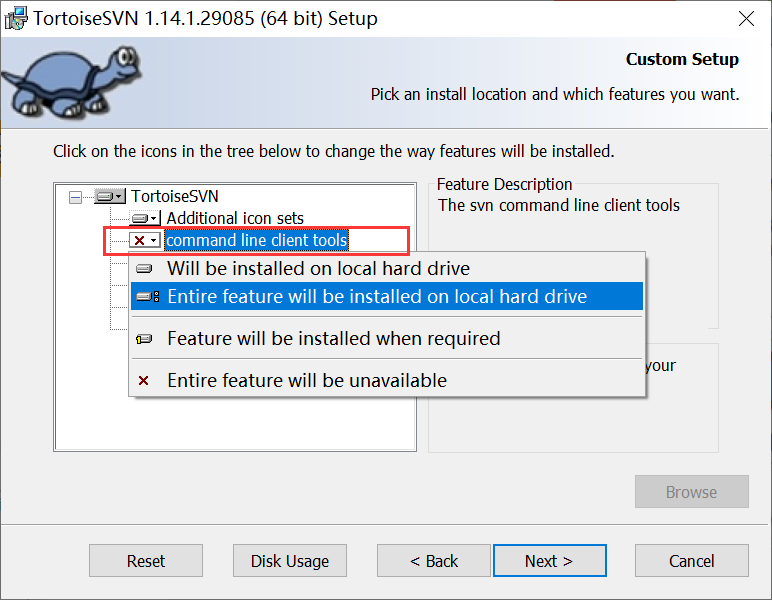This screenshot has width=772, height=600.
Task: Click the drive icon beside Will be installed
Action: pyautogui.click(x=144, y=269)
